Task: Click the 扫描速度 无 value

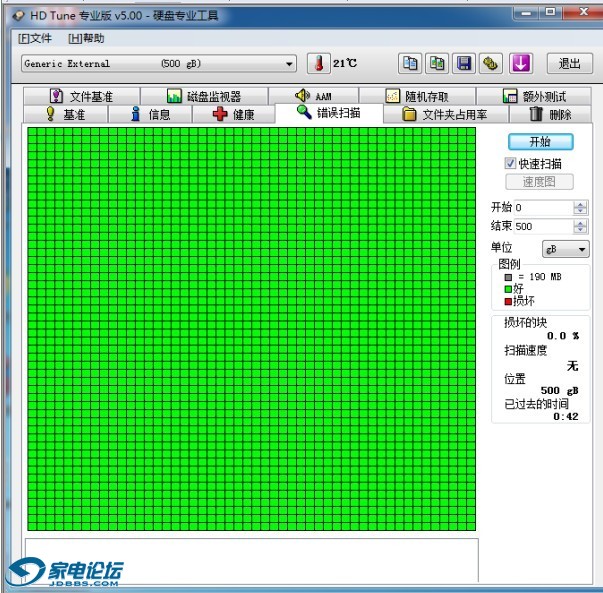Action: tap(572, 365)
